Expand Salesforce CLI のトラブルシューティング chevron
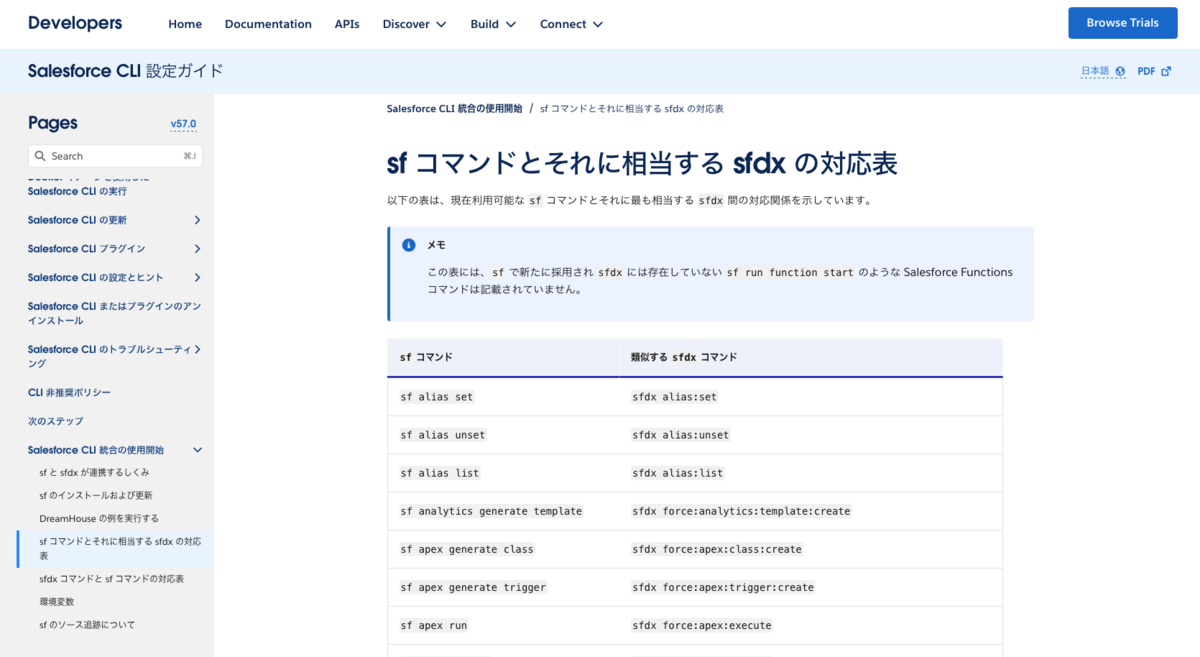The width and height of the screenshot is (1200, 657). [x=197, y=350]
